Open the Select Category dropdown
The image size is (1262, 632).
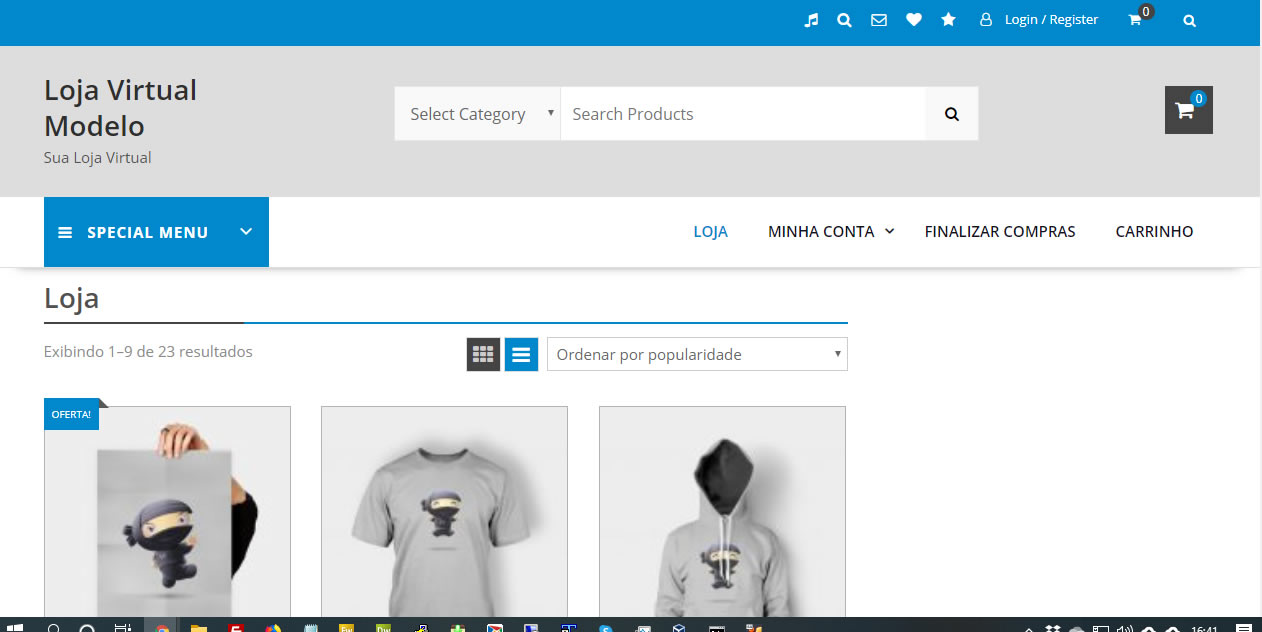tap(478, 114)
